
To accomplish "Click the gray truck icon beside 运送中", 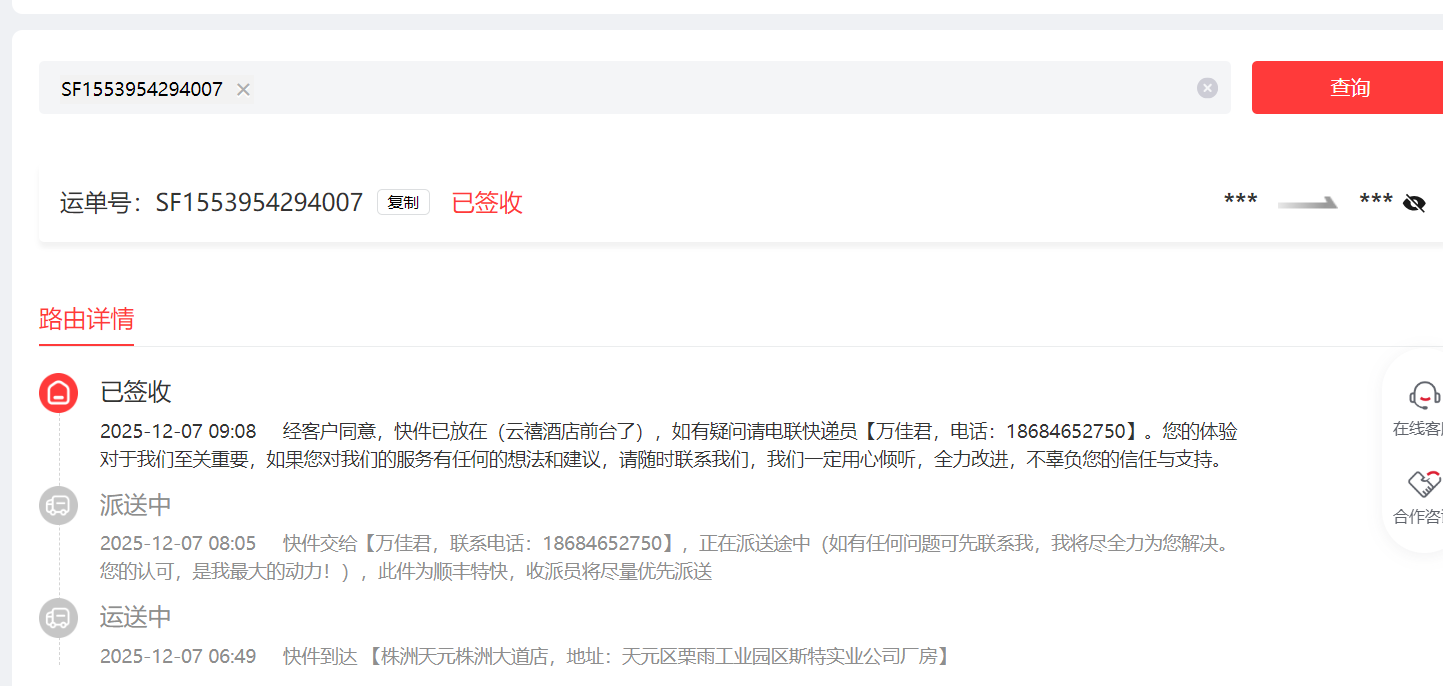I will [58, 618].
